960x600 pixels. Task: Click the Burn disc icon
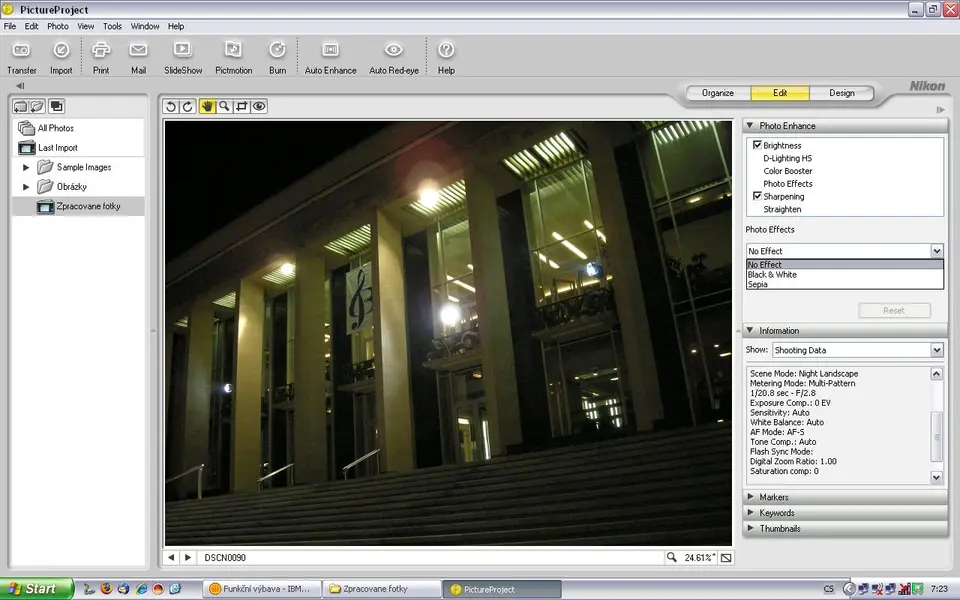pos(277,50)
